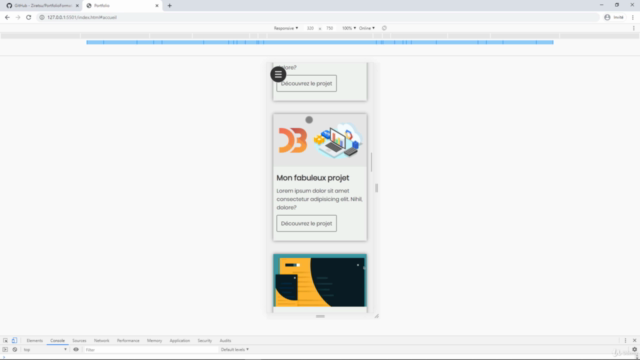The width and height of the screenshot is (640, 360).
Task: Open the Default levels dropdown
Action: click(235, 349)
